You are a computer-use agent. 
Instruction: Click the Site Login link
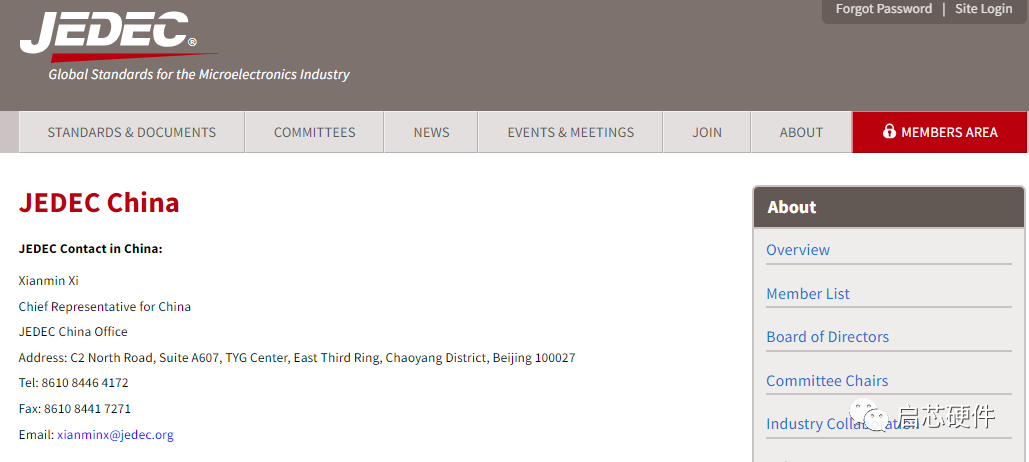tap(983, 9)
